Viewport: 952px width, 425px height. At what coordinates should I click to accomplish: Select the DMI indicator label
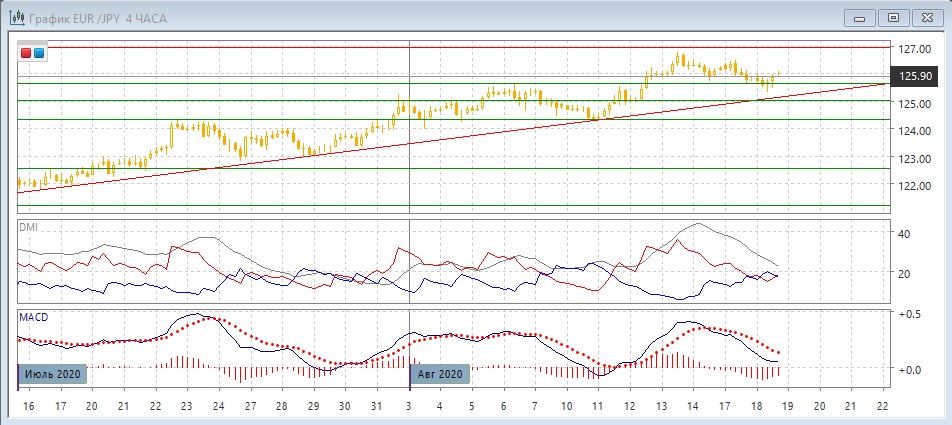(x=28, y=227)
